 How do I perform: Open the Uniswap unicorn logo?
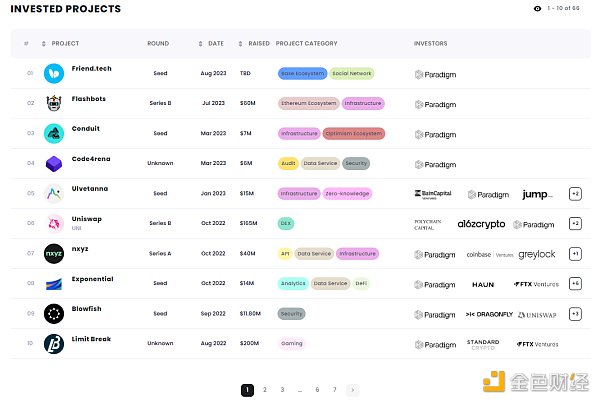[x=54, y=224]
